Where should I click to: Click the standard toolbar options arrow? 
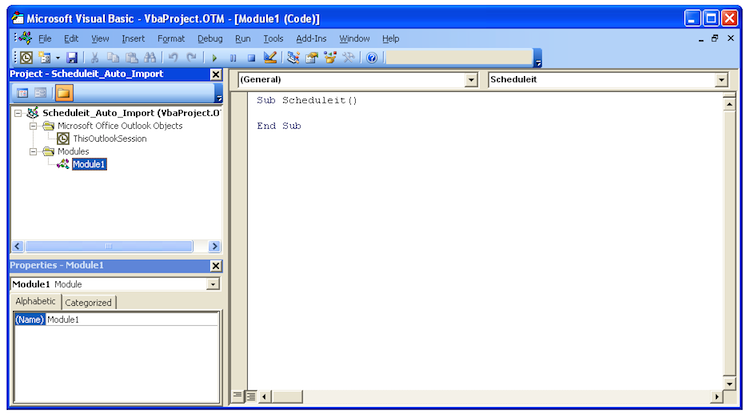point(538,58)
